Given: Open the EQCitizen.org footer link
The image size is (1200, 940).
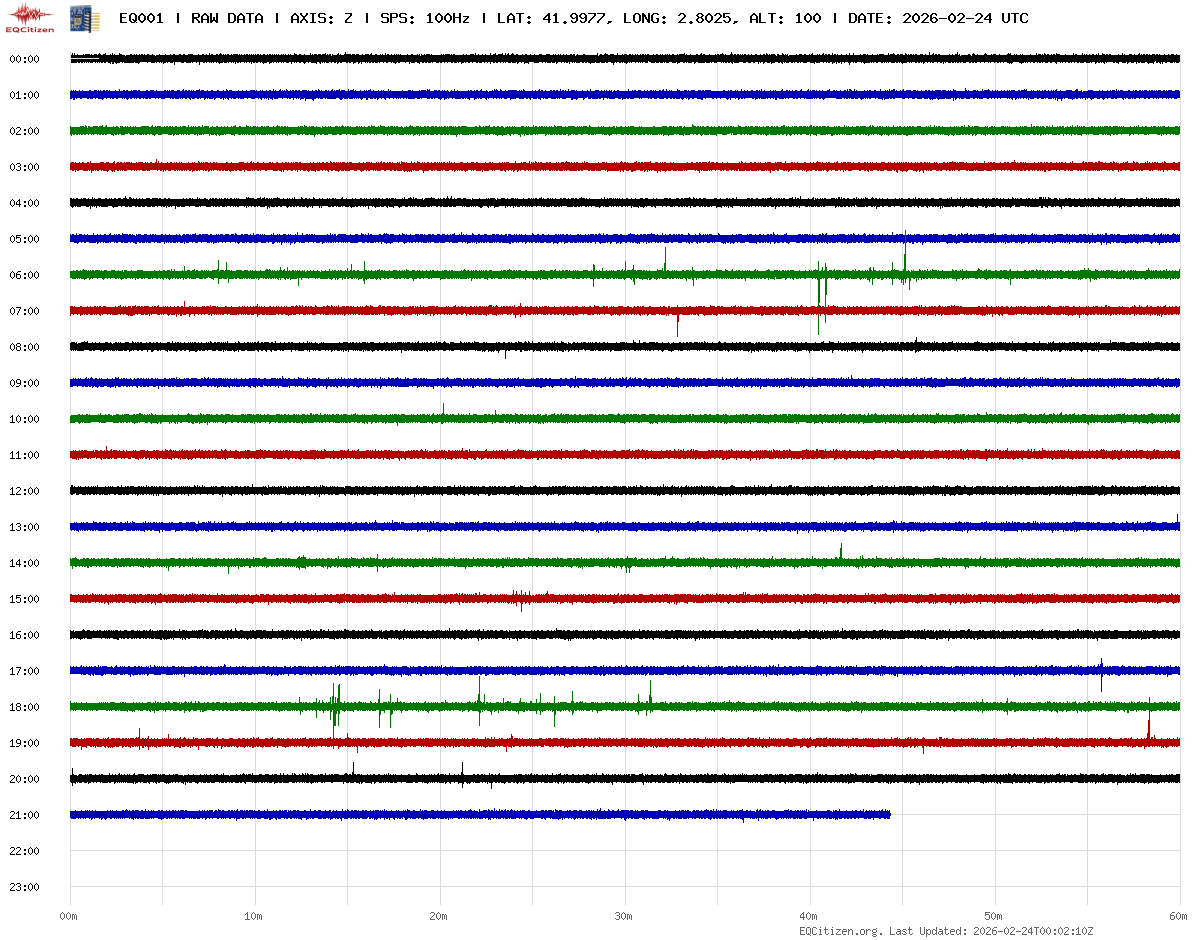Looking at the screenshot, I should pyautogui.click(x=840, y=931).
